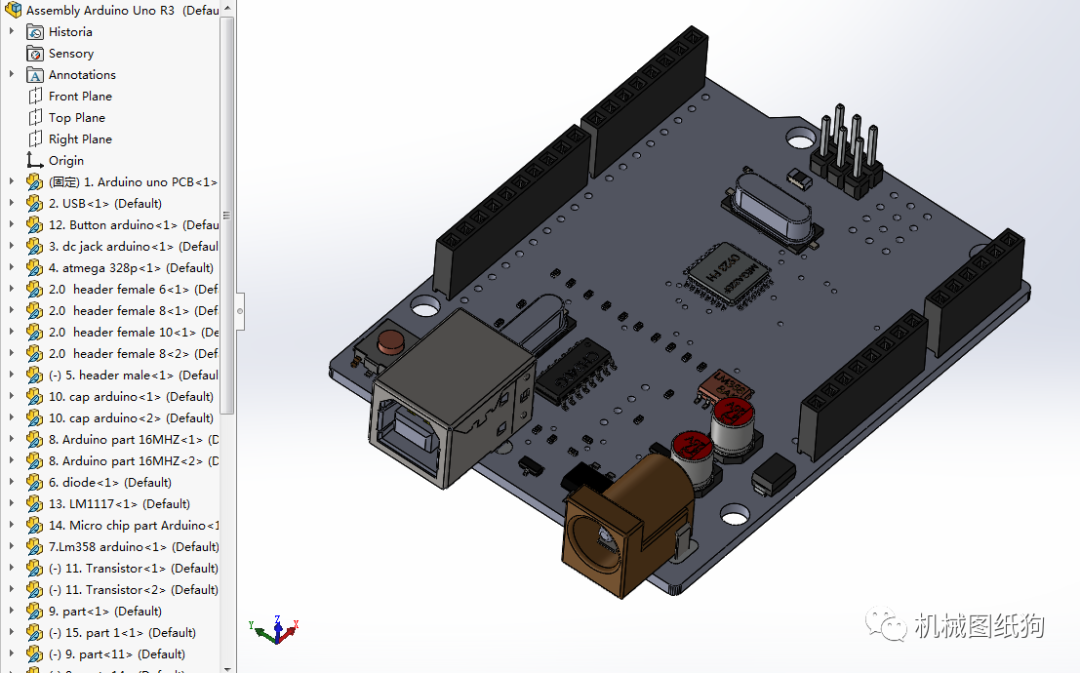
Task: Expand the 9. part<11> node
Action: click(x=11, y=654)
